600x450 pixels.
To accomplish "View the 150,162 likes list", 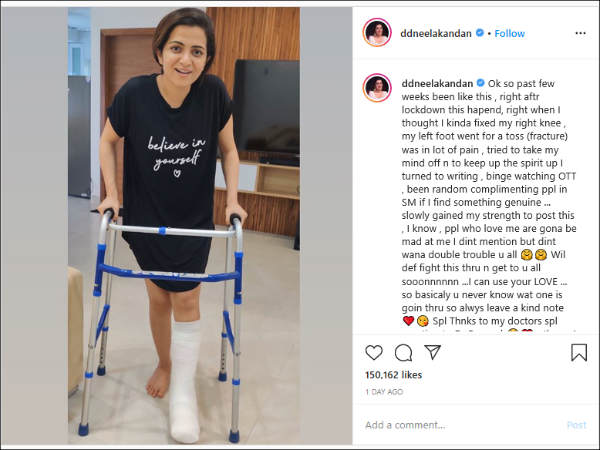I will tap(393, 375).
